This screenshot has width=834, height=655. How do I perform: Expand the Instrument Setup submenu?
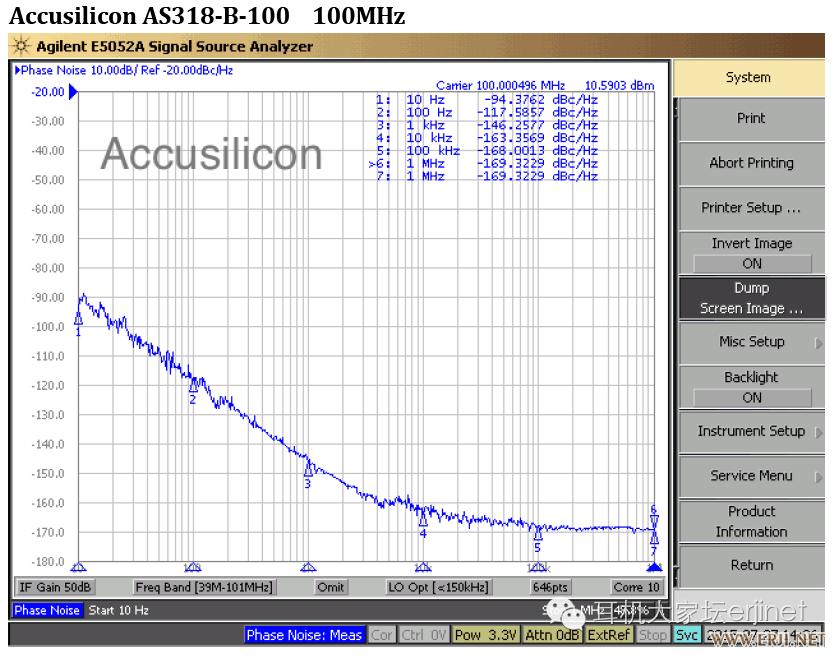click(x=751, y=431)
